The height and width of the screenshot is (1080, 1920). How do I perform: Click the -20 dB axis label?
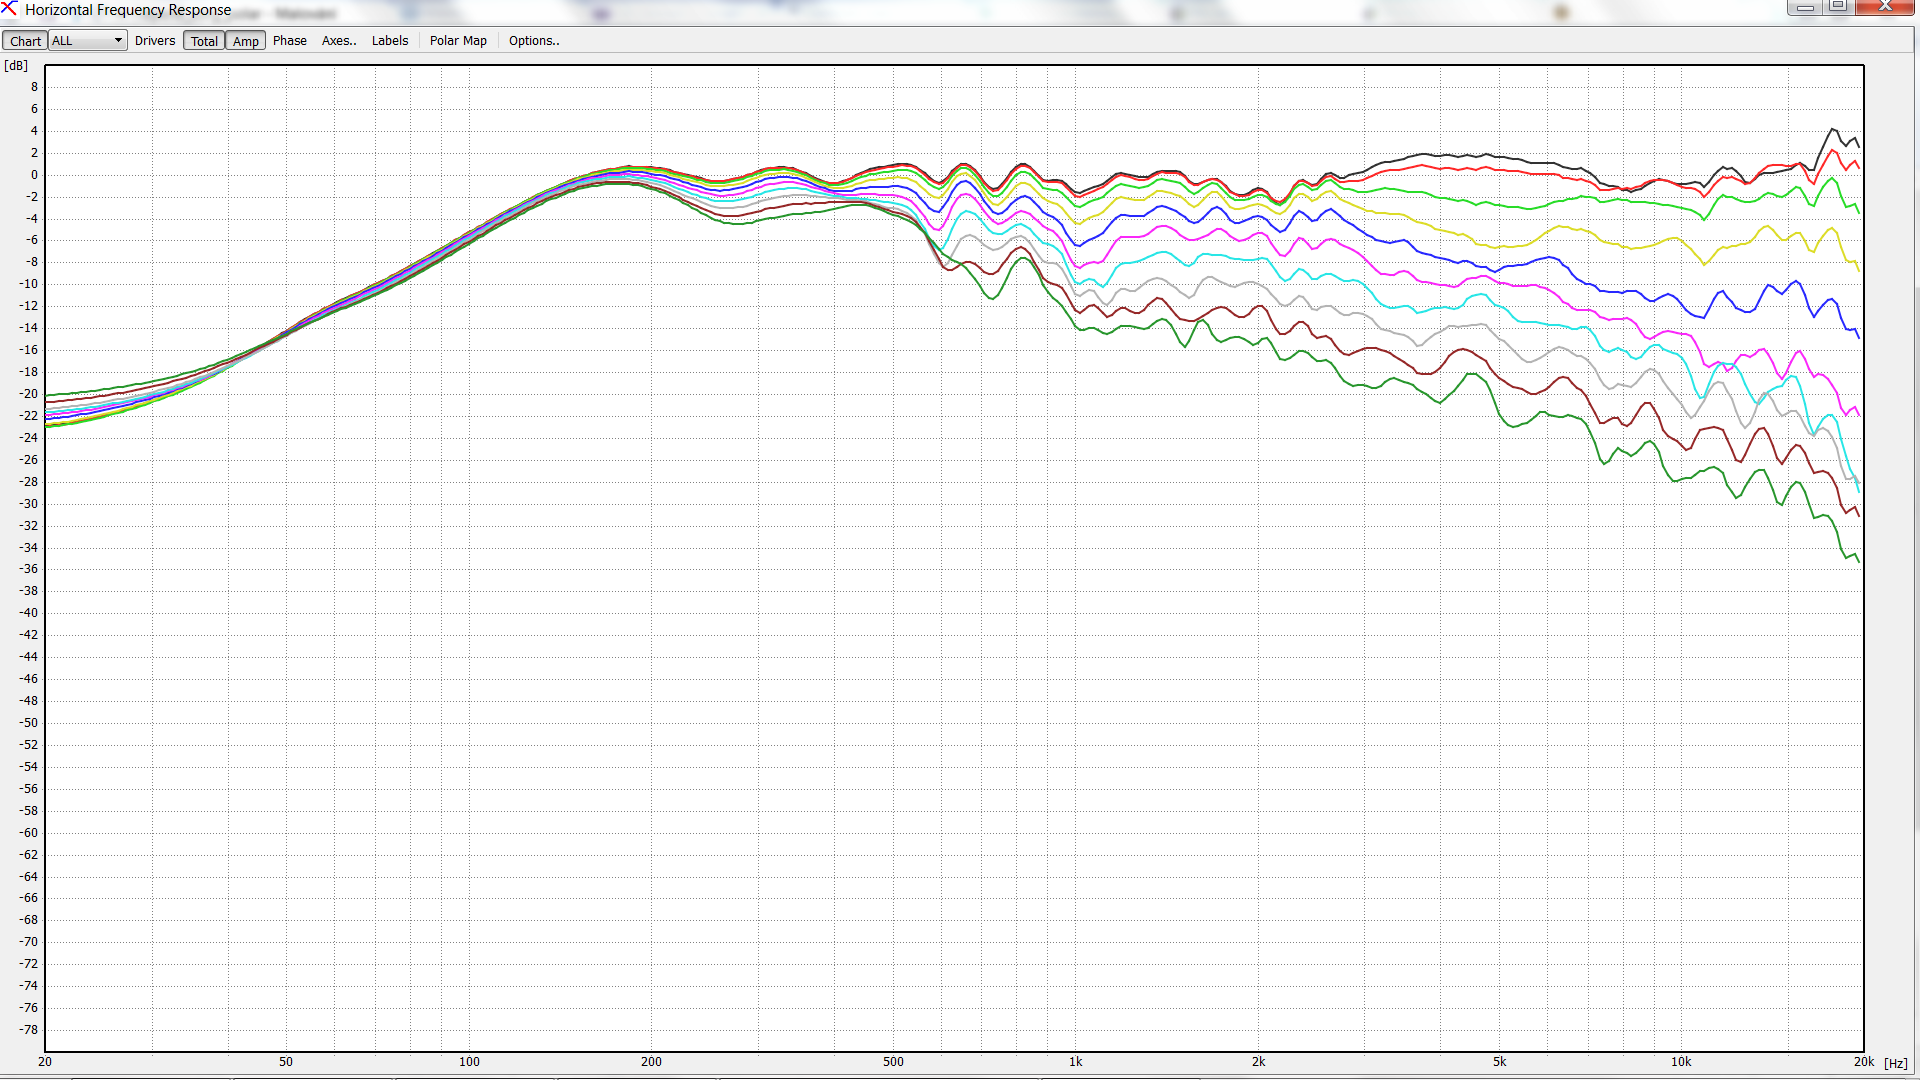click(x=29, y=394)
